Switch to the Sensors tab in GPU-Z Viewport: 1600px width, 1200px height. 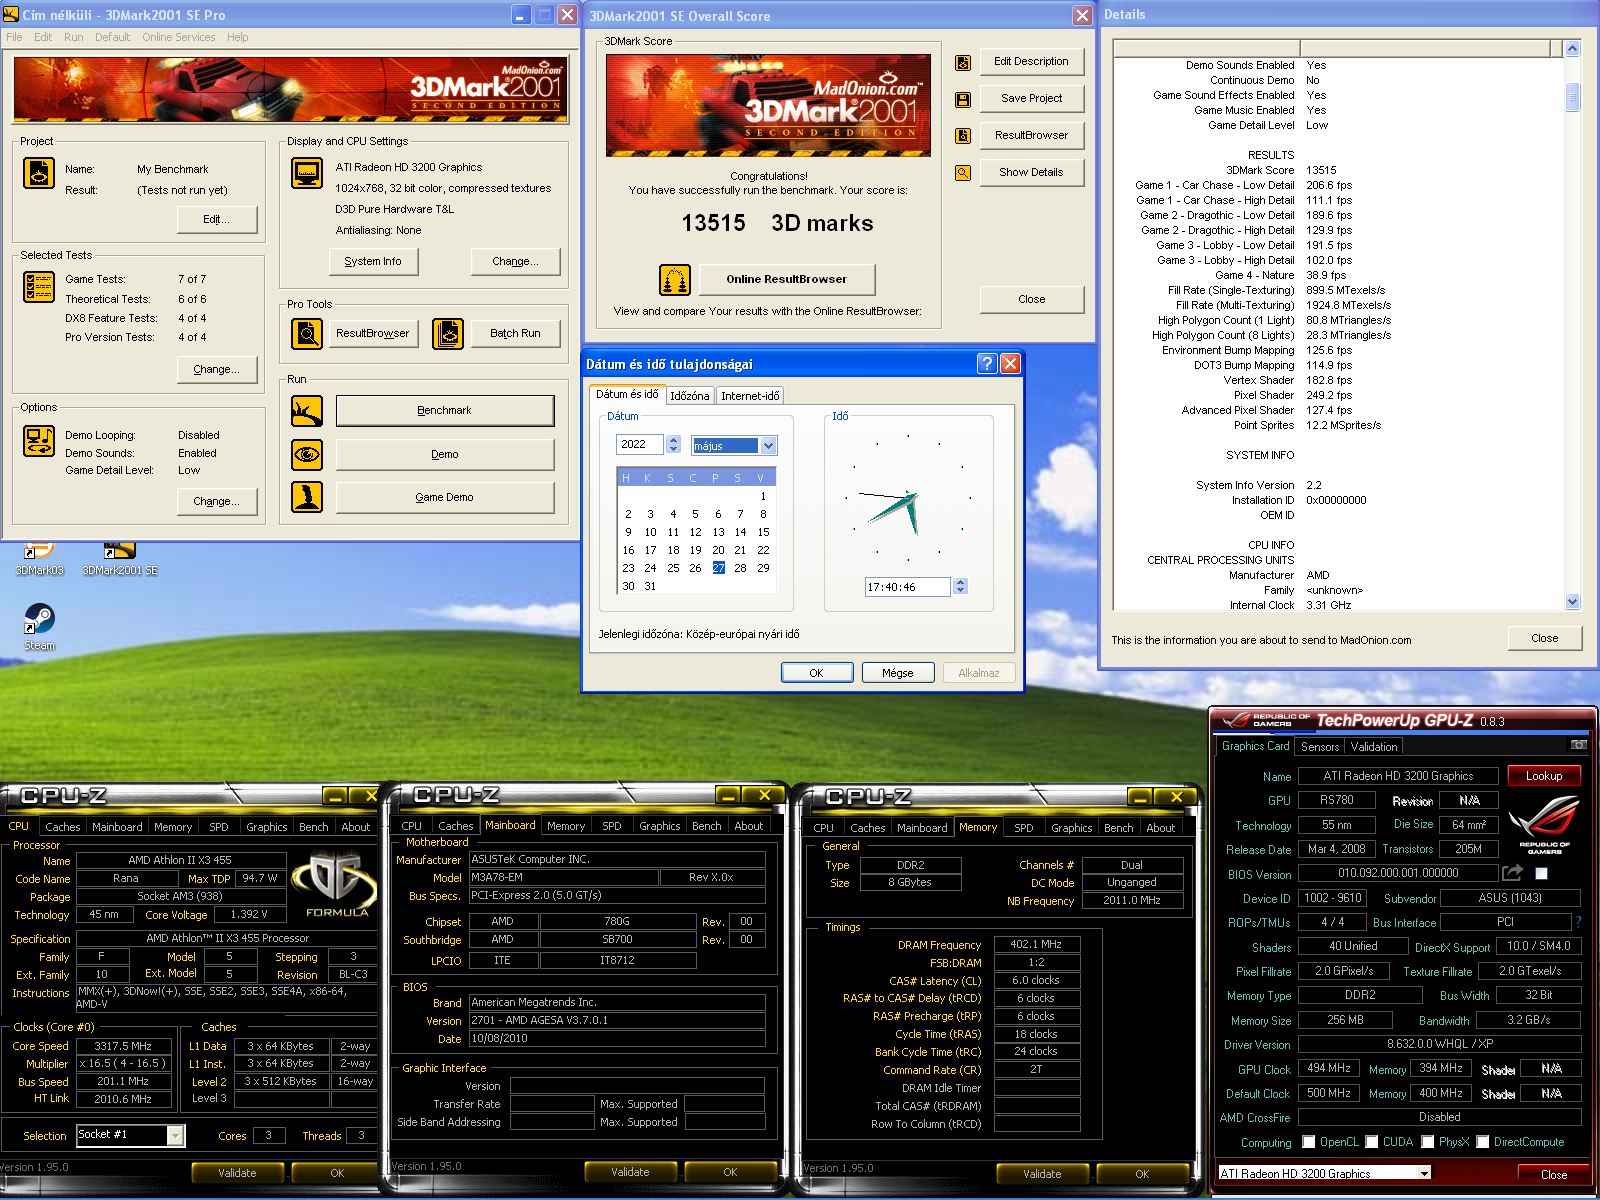point(1319,747)
